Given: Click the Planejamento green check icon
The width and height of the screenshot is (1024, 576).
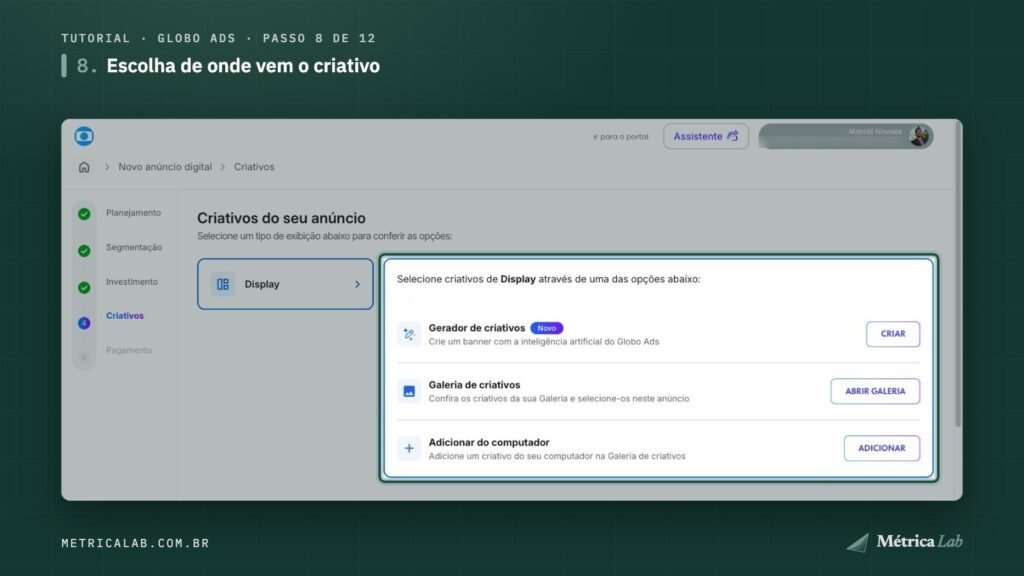Looking at the screenshot, I should 84,214.
